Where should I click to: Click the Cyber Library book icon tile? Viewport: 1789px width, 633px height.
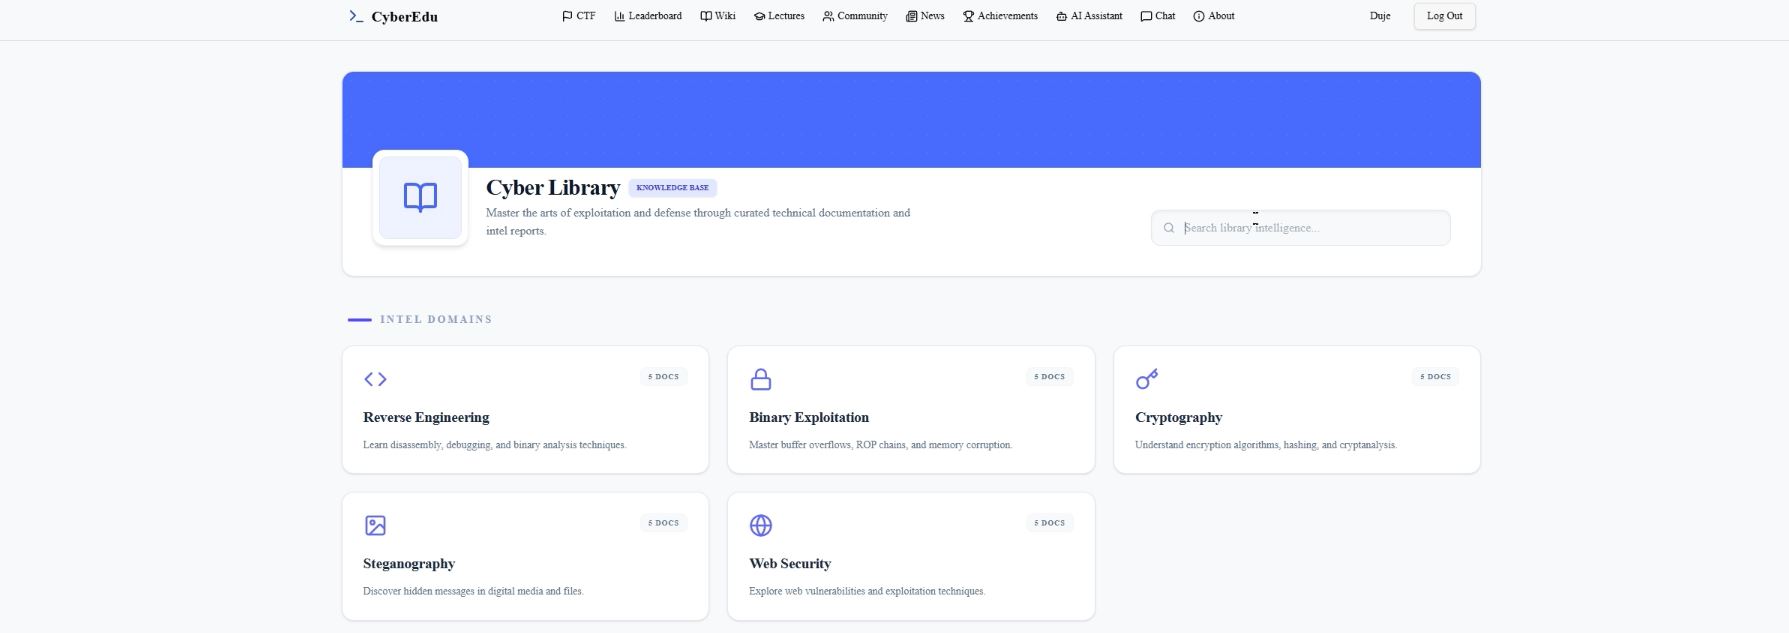coord(420,197)
